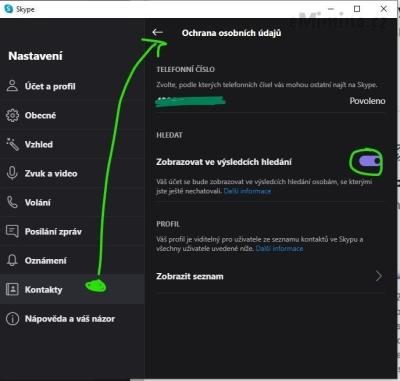This screenshot has width=400, height=381.
Task: Click the person icon beside Účet a profil
Action: pyautogui.click(x=12, y=86)
